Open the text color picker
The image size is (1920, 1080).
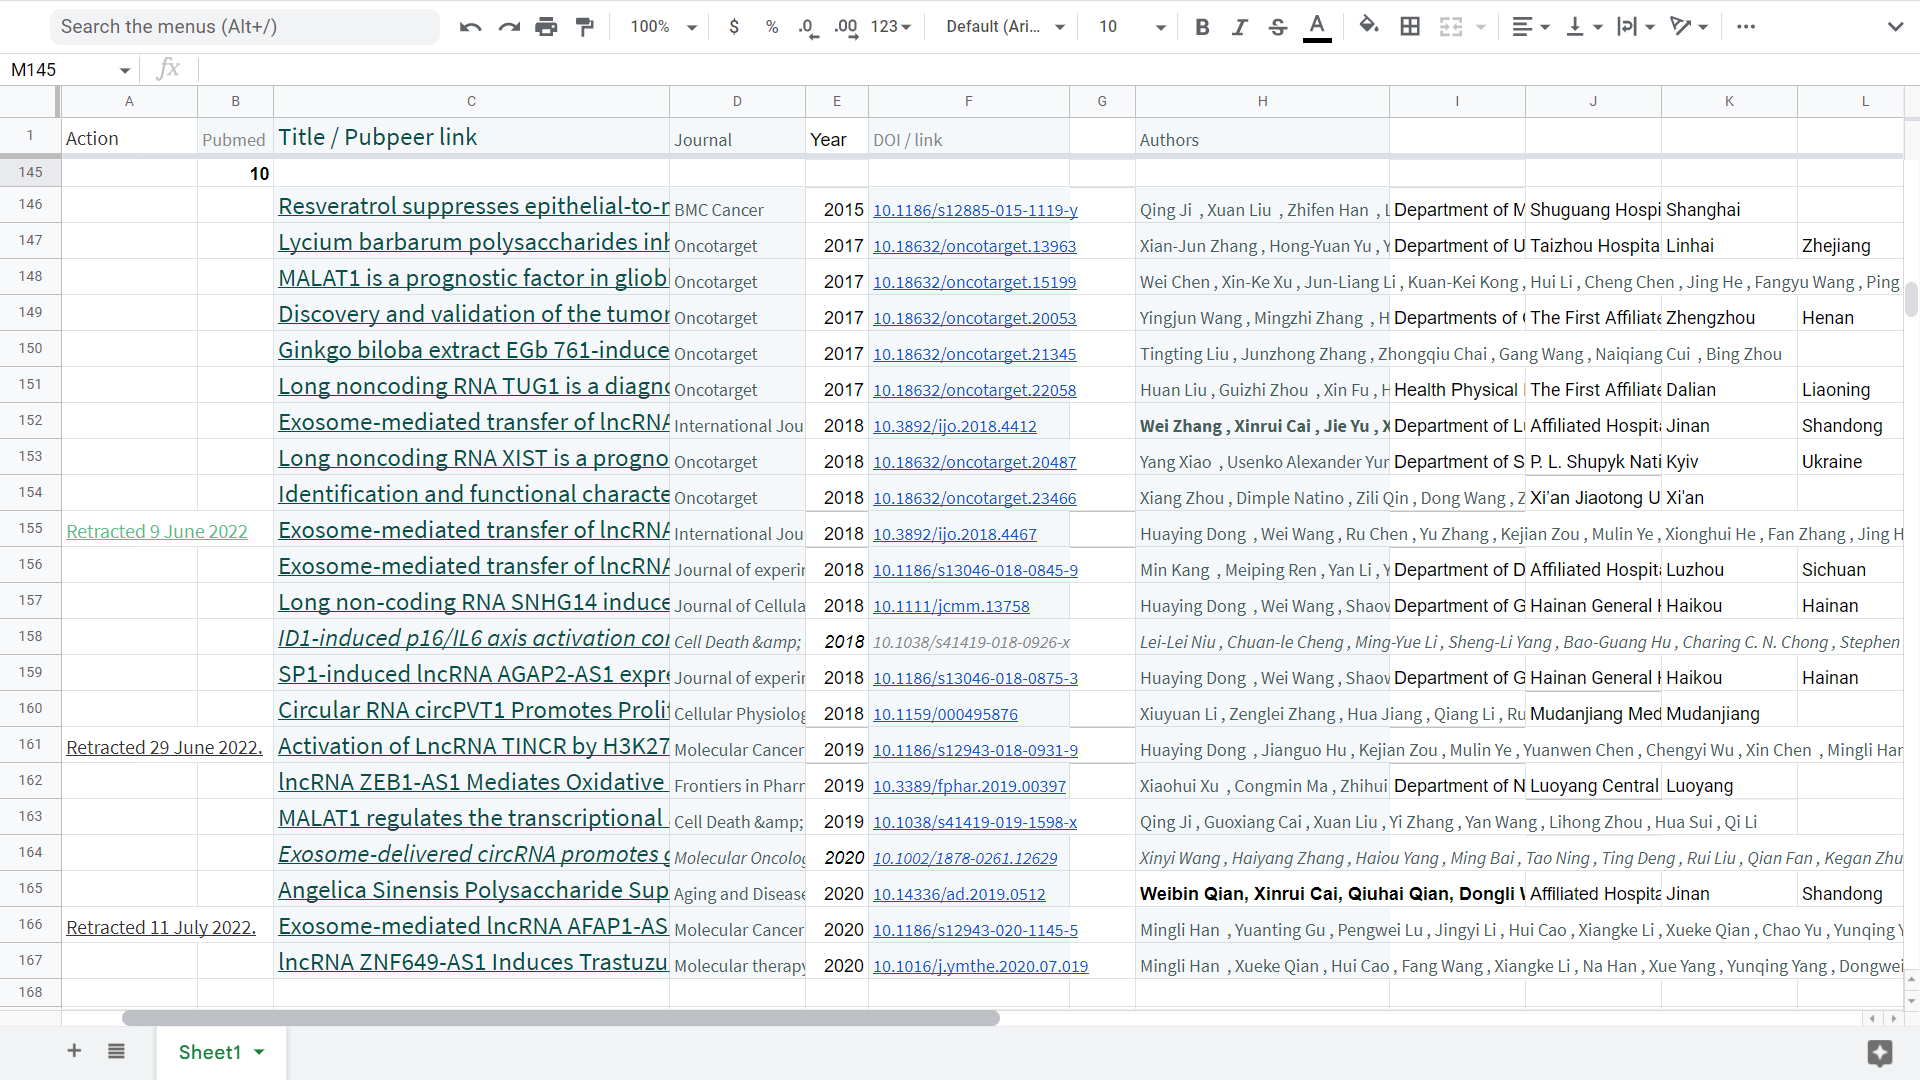1317,27
